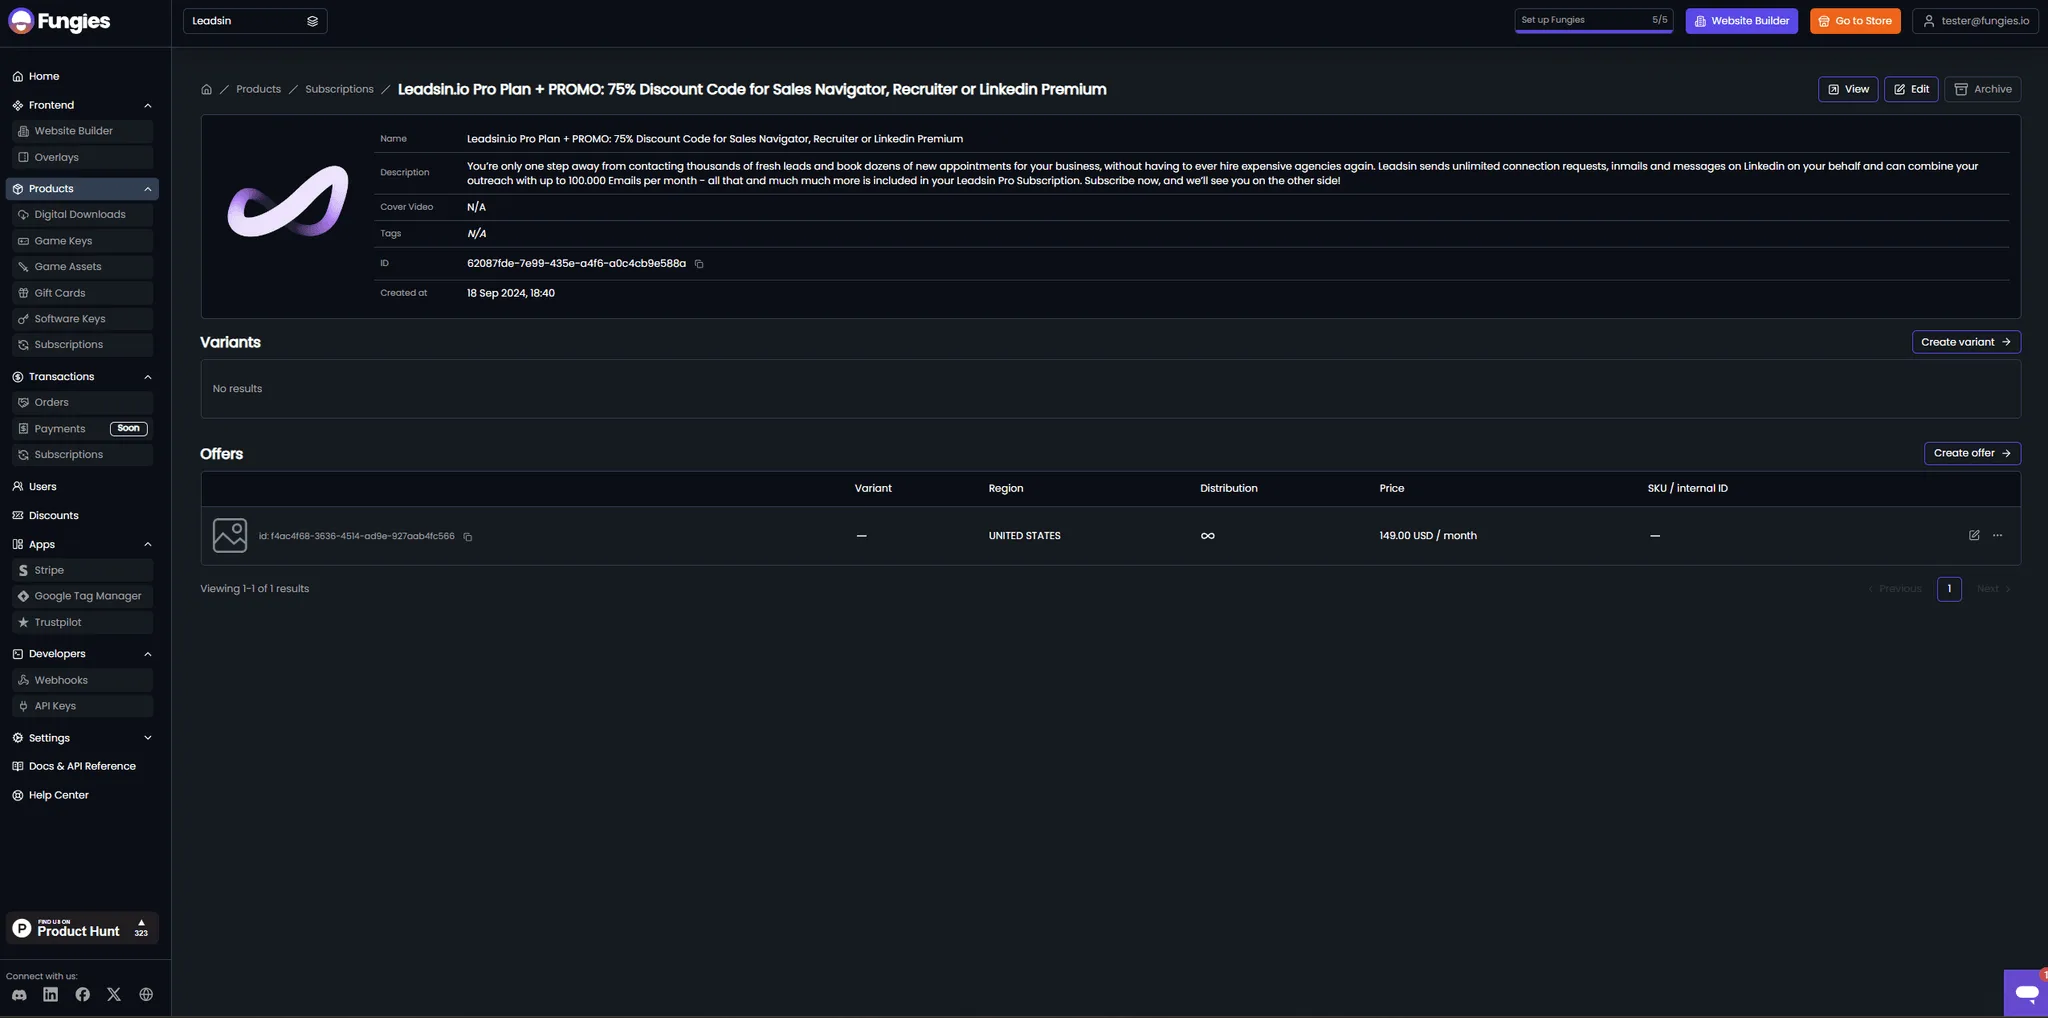This screenshot has height=1018, width=2048.
Task: Collapse the Developers section
Action: (148, 654)
